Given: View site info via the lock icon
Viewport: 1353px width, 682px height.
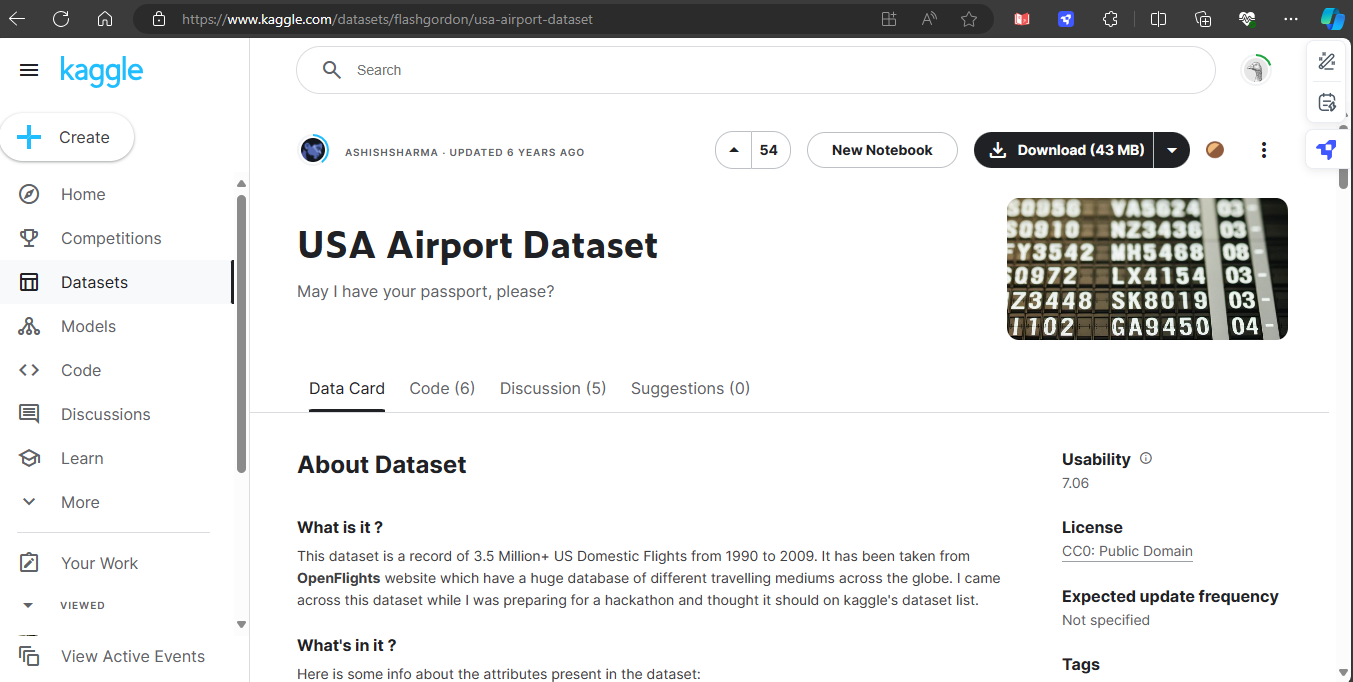Looking at the screenshot, I should [x=158, y=19].
